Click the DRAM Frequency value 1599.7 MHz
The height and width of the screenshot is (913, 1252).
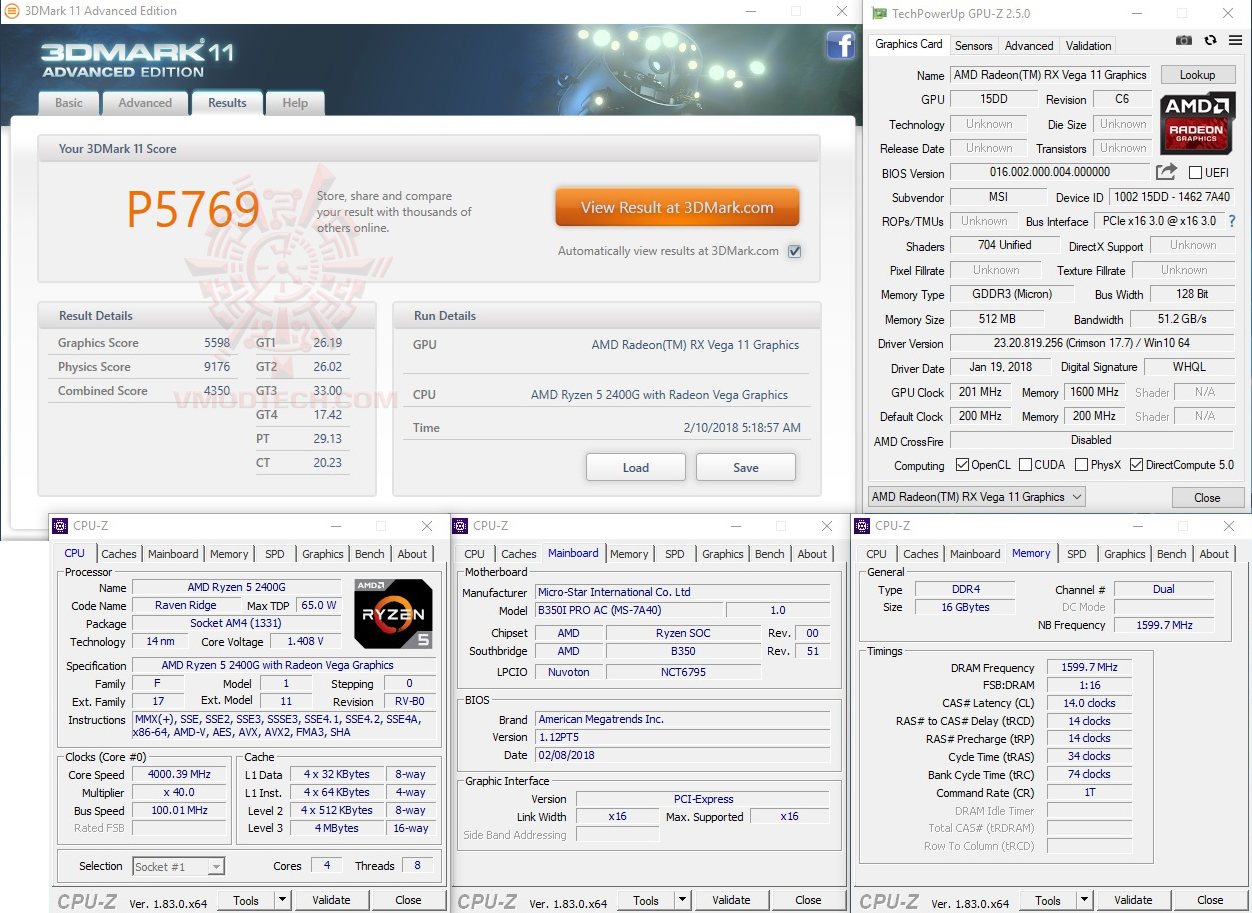pyautogui.click(x=1088, y=667)
